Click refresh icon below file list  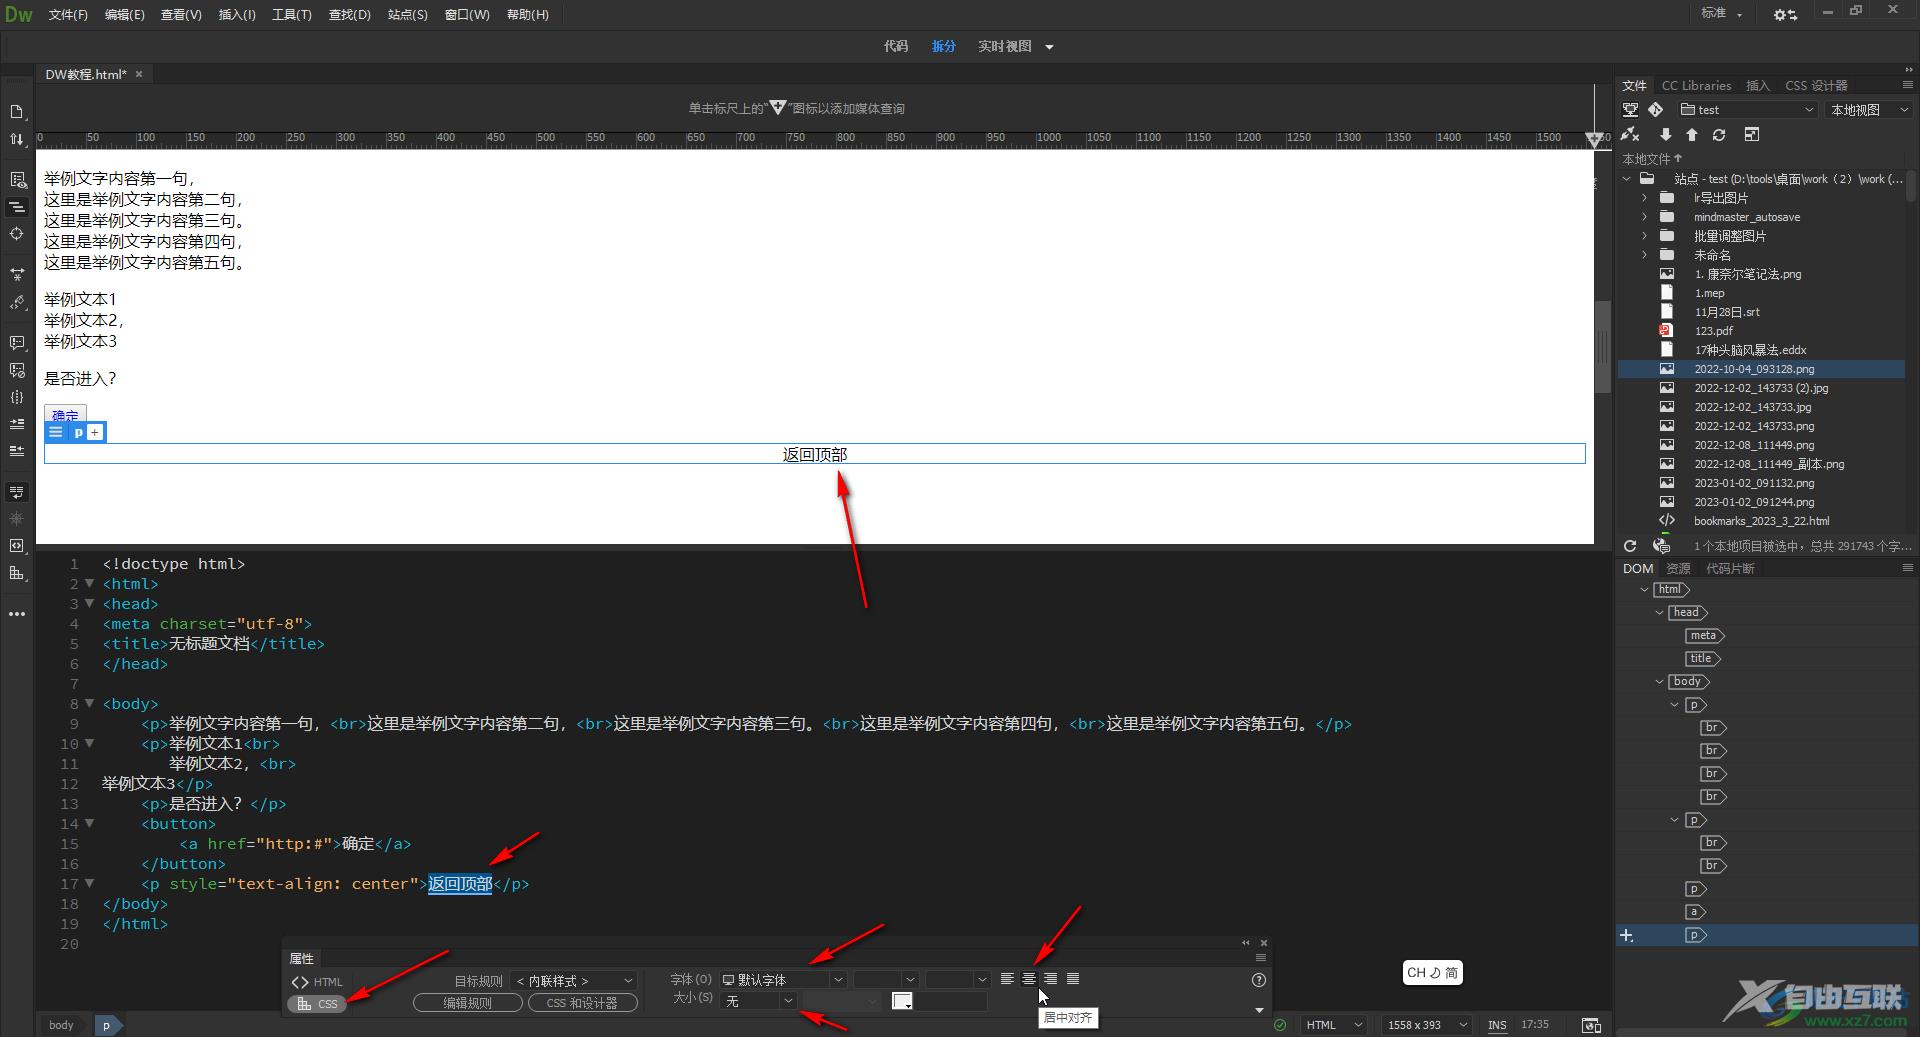point(1630,546)
